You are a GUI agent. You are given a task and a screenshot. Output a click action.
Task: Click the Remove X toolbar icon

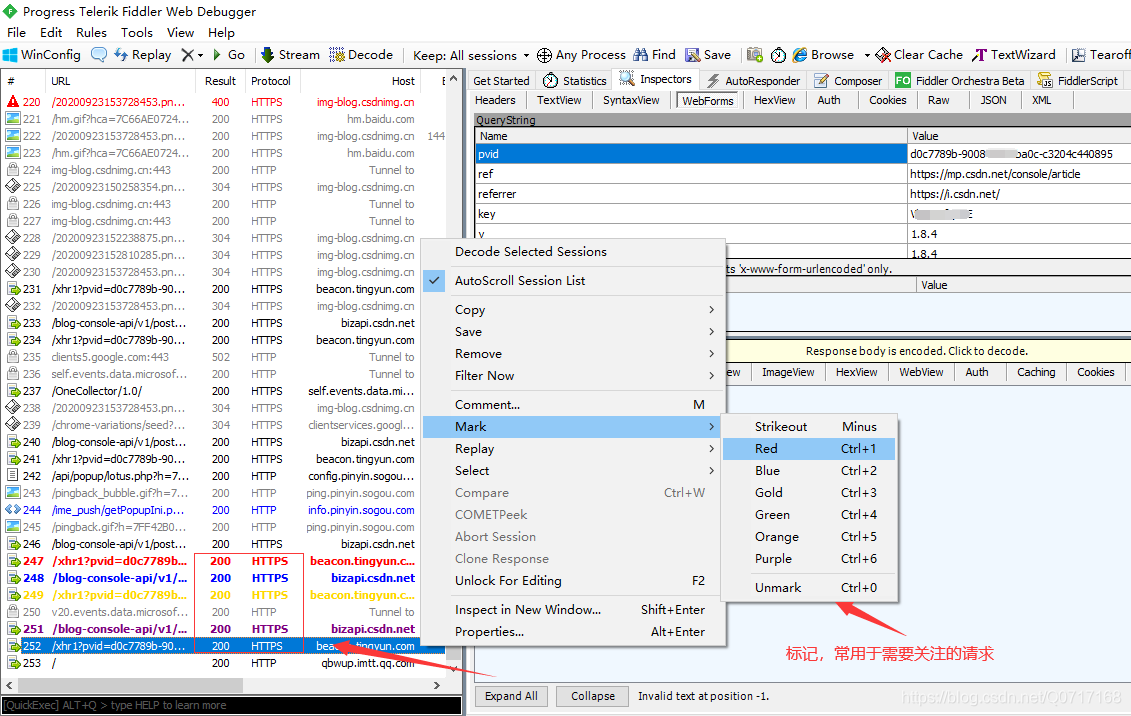point(188,55)
